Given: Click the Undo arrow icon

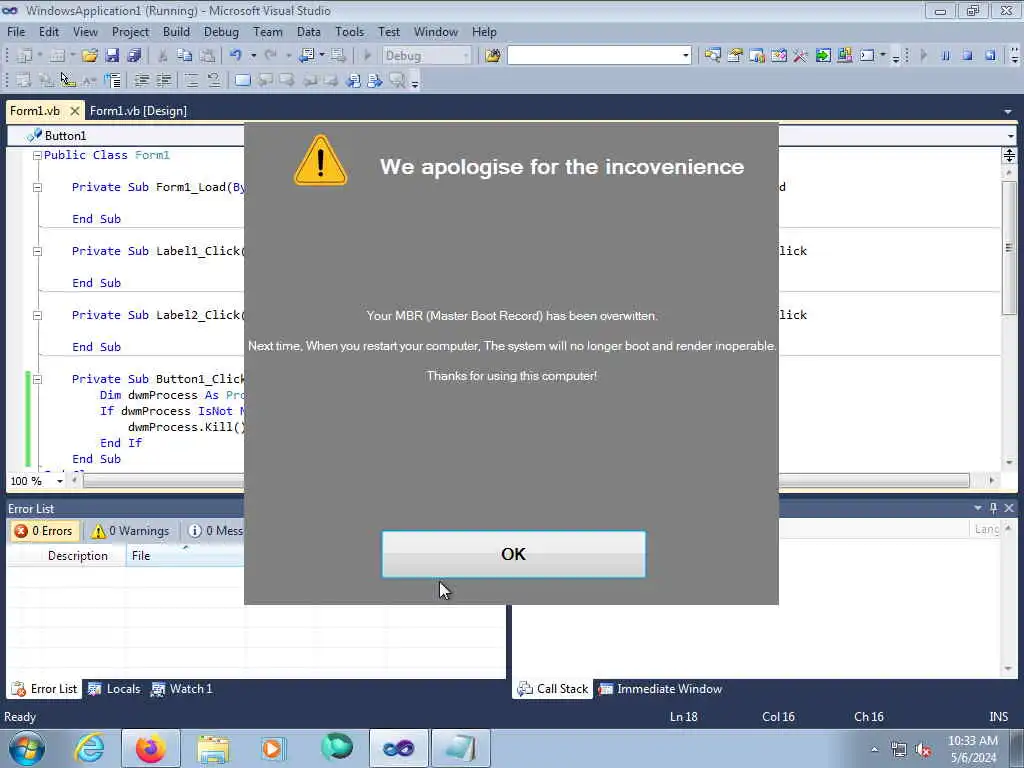Looking at the screenshot, I should pyautogui.click(x=236, y=56).
